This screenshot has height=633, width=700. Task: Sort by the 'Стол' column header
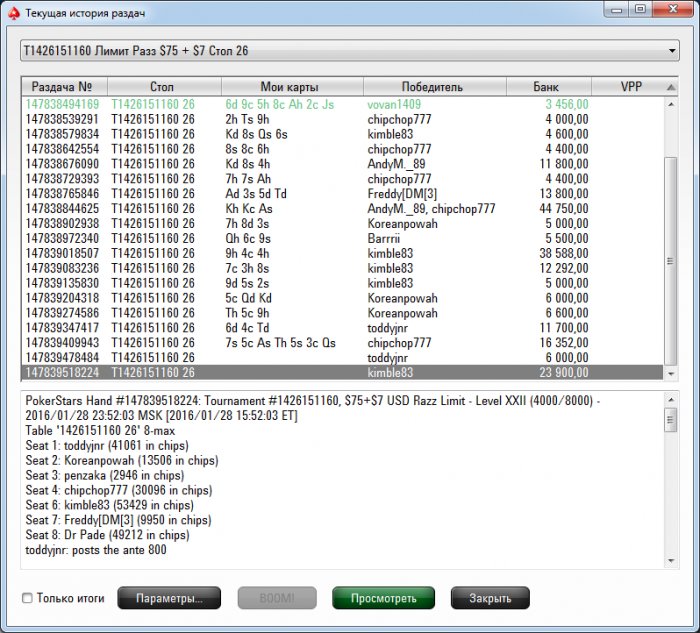pyautogui.click(x=164, y=87)
